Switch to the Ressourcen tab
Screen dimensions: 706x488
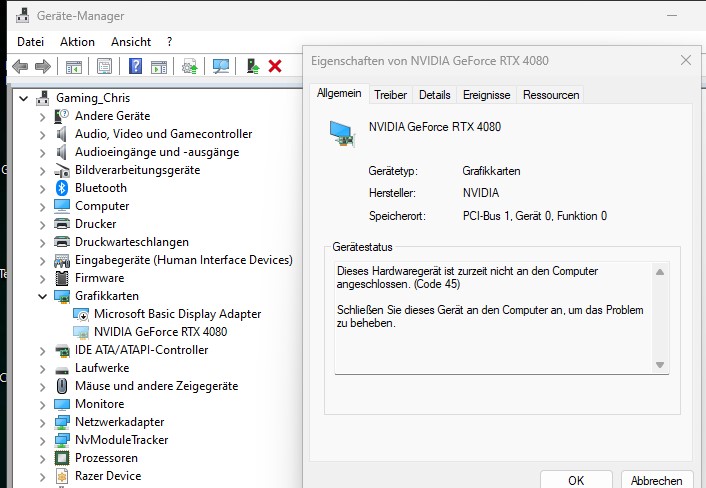tap(551, 95)
